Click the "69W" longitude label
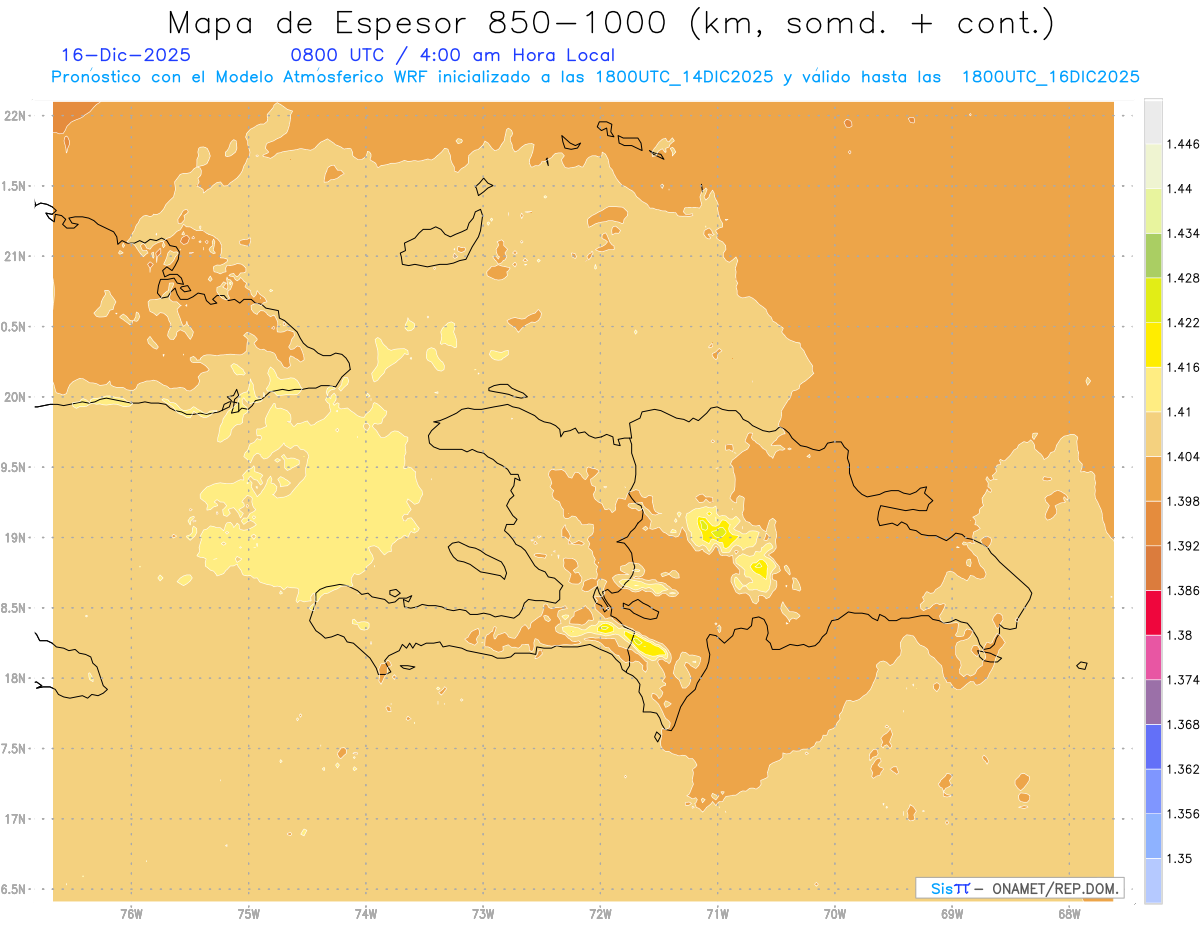Viewport: 1200px width, 927px height. 952,913
